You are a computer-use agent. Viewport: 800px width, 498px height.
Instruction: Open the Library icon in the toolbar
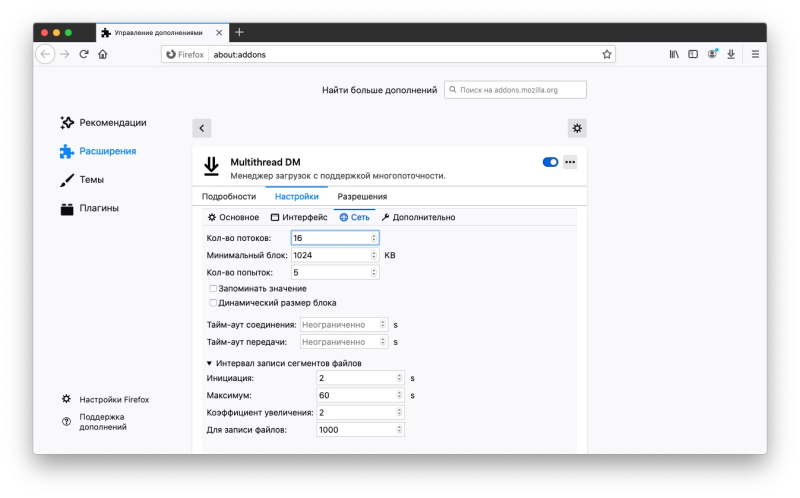674,54
